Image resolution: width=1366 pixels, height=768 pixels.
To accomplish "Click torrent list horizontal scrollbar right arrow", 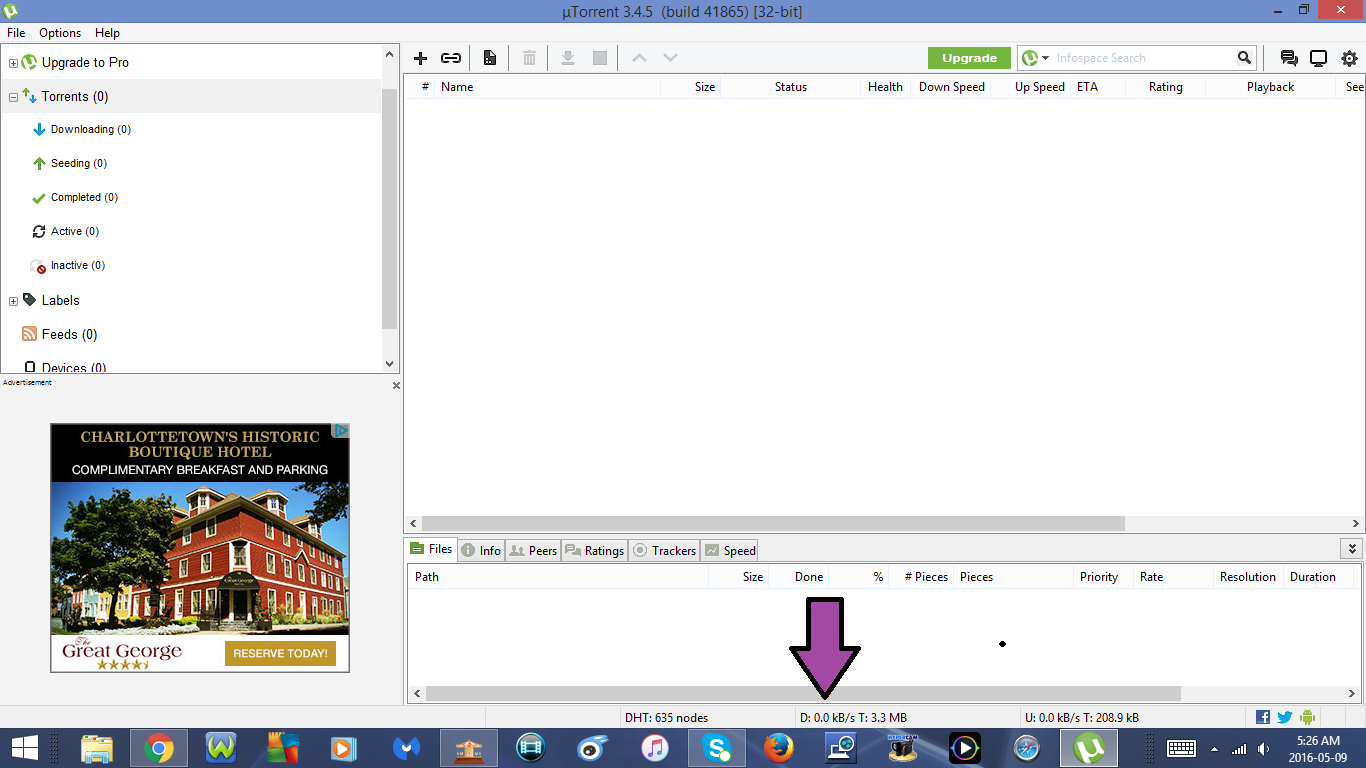I will [1356, 524].
